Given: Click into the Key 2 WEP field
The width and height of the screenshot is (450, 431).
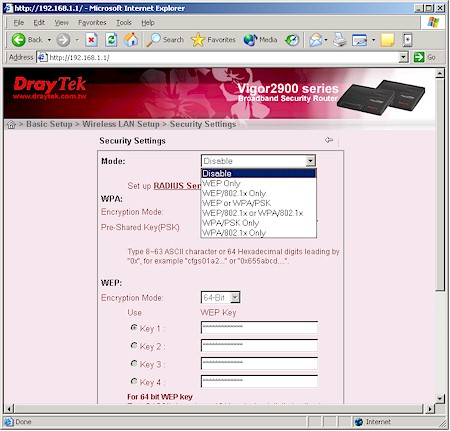Looking at the screenshot, I should 259,345.
